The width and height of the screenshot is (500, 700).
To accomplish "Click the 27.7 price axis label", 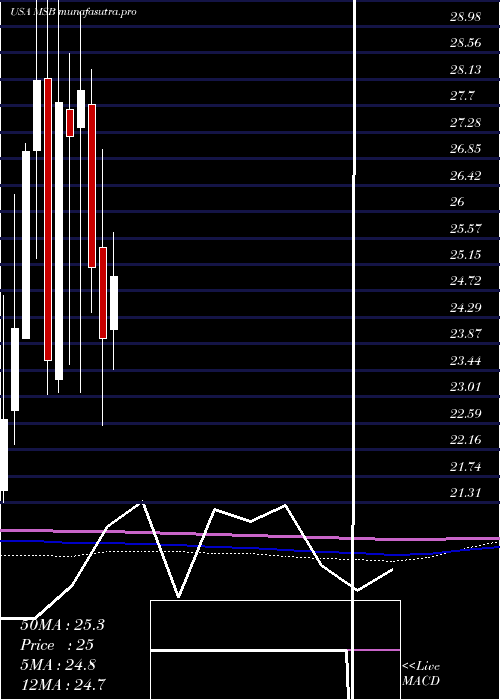I will [462, 96].
